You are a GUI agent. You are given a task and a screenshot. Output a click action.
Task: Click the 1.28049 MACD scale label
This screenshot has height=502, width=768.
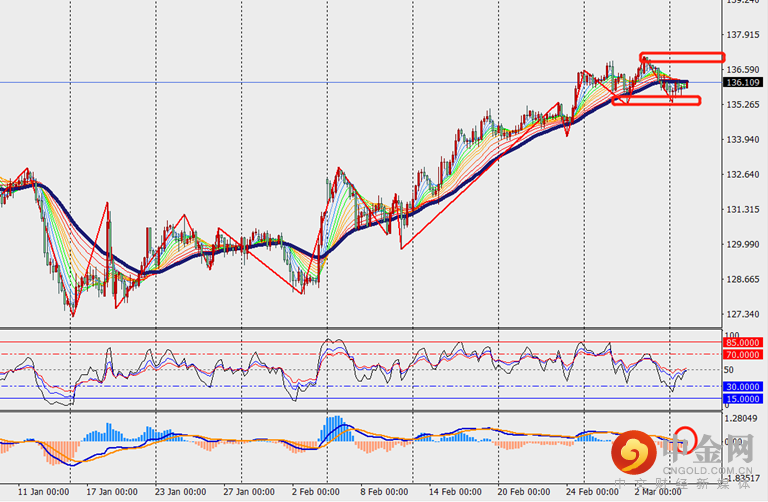tap(744, 419)
